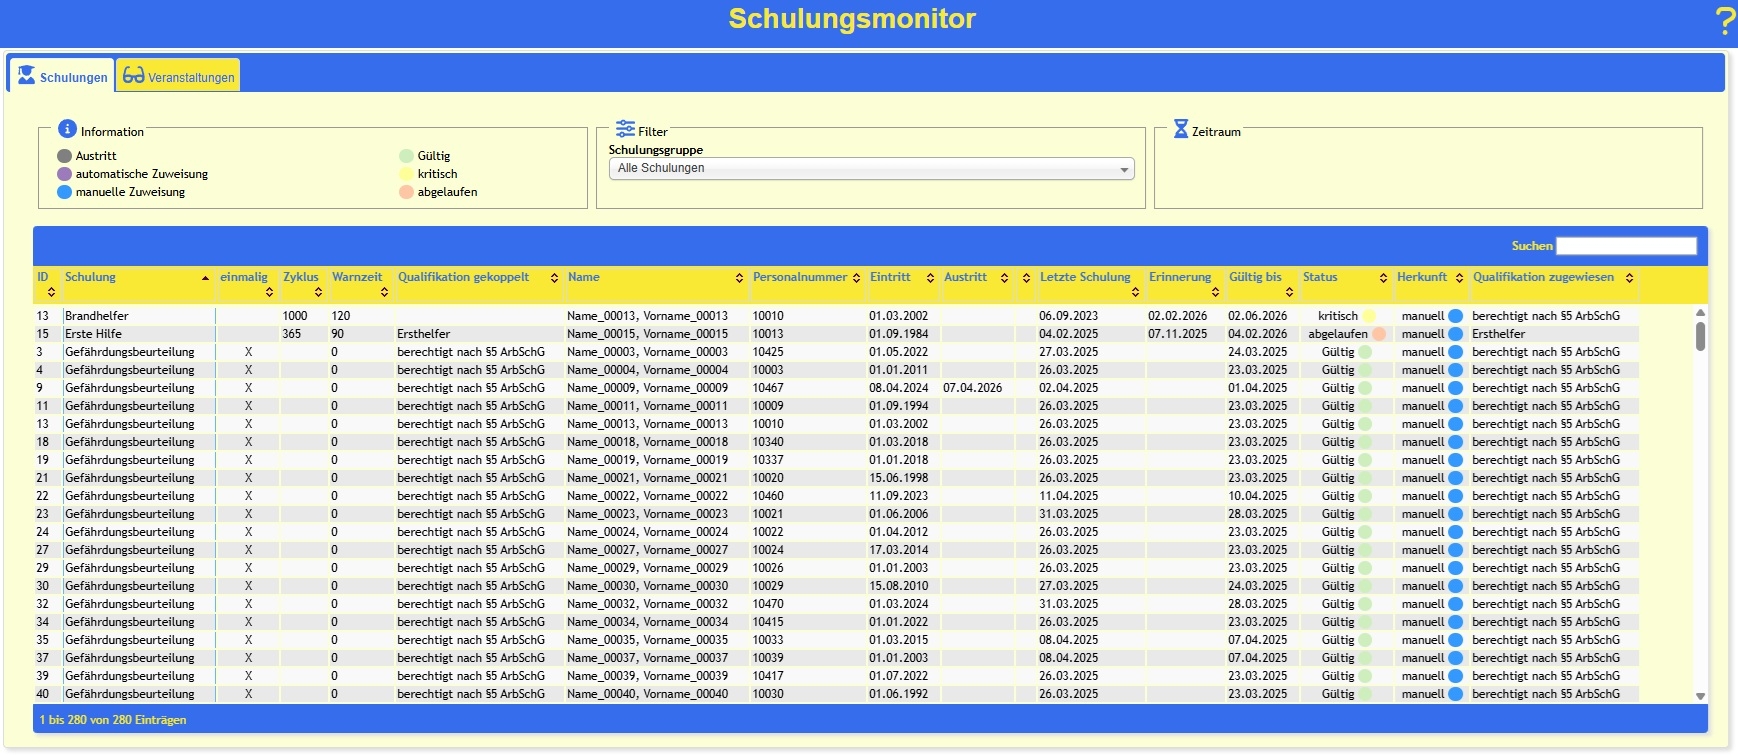Click the scrollbar up arrow

coord(1700,313)
